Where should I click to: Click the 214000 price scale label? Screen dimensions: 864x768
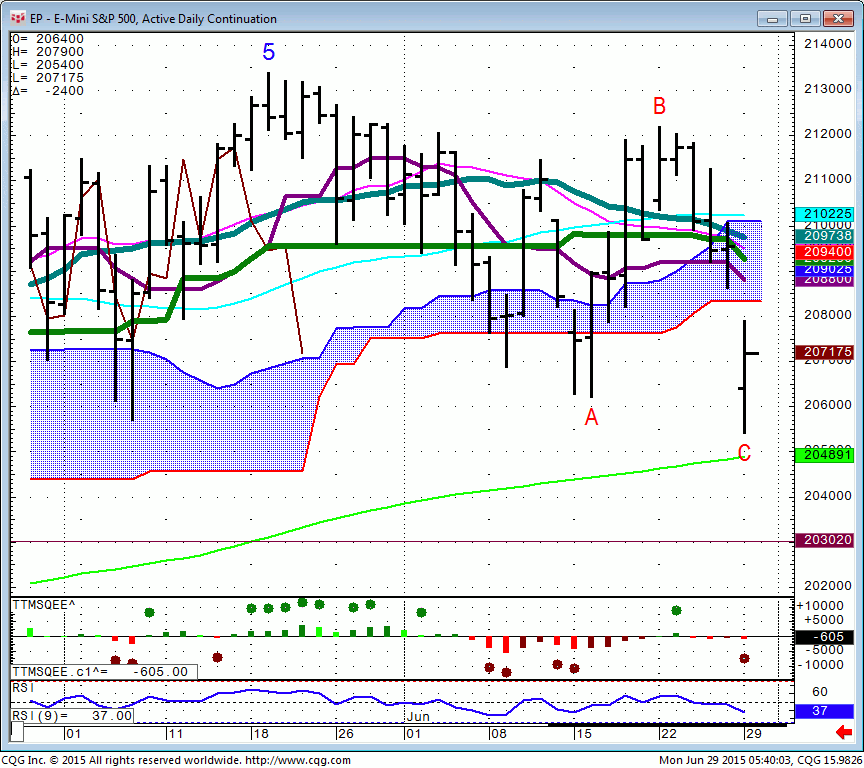click(828, 44)
